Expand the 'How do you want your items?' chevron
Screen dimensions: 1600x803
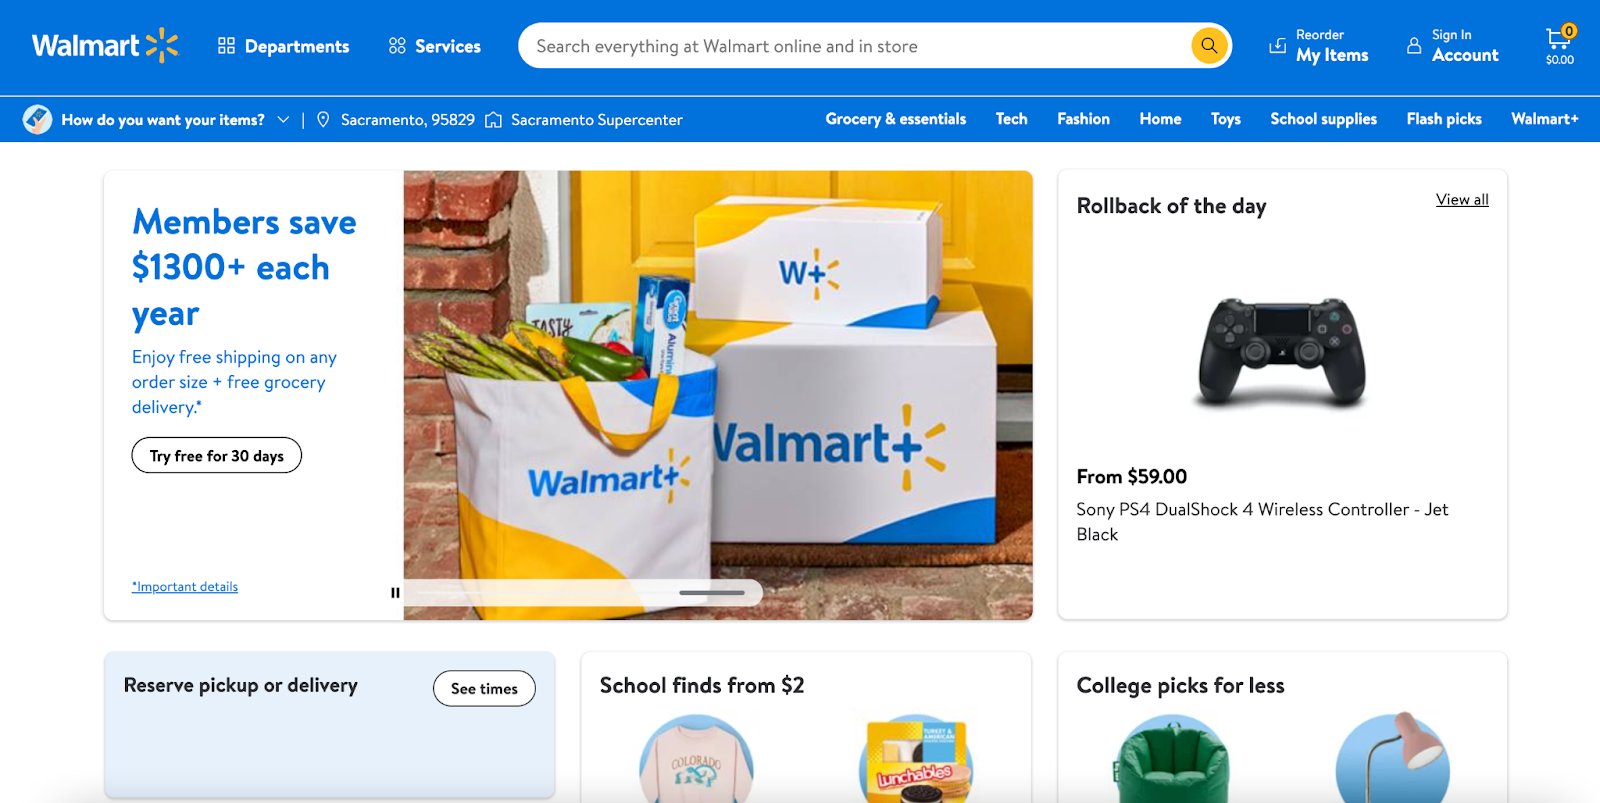click(x=283, y=120)
